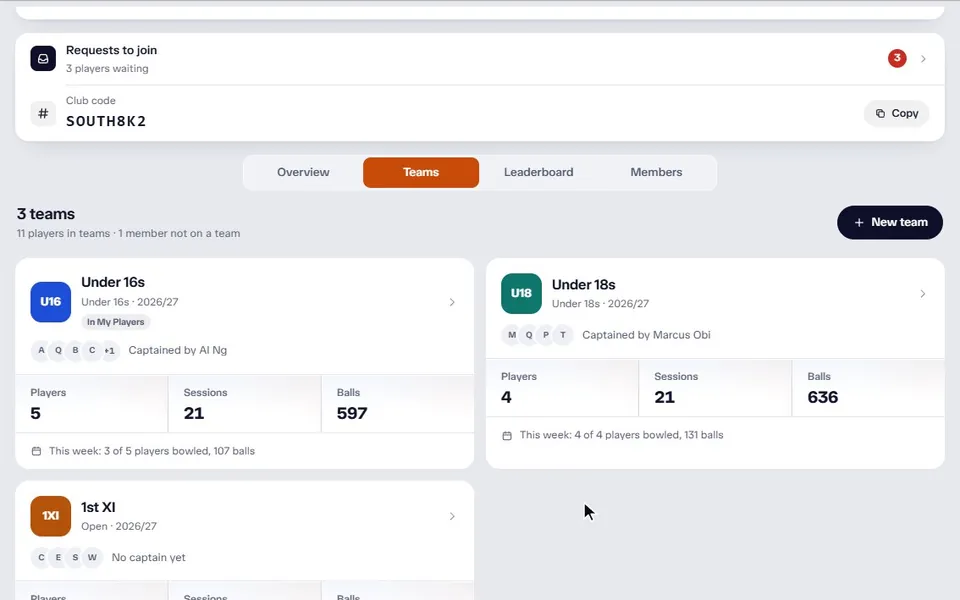Click the calendar icon in Under 18s card
The width and height of the screenshot is (960, 600).
(x=507, y=435)
